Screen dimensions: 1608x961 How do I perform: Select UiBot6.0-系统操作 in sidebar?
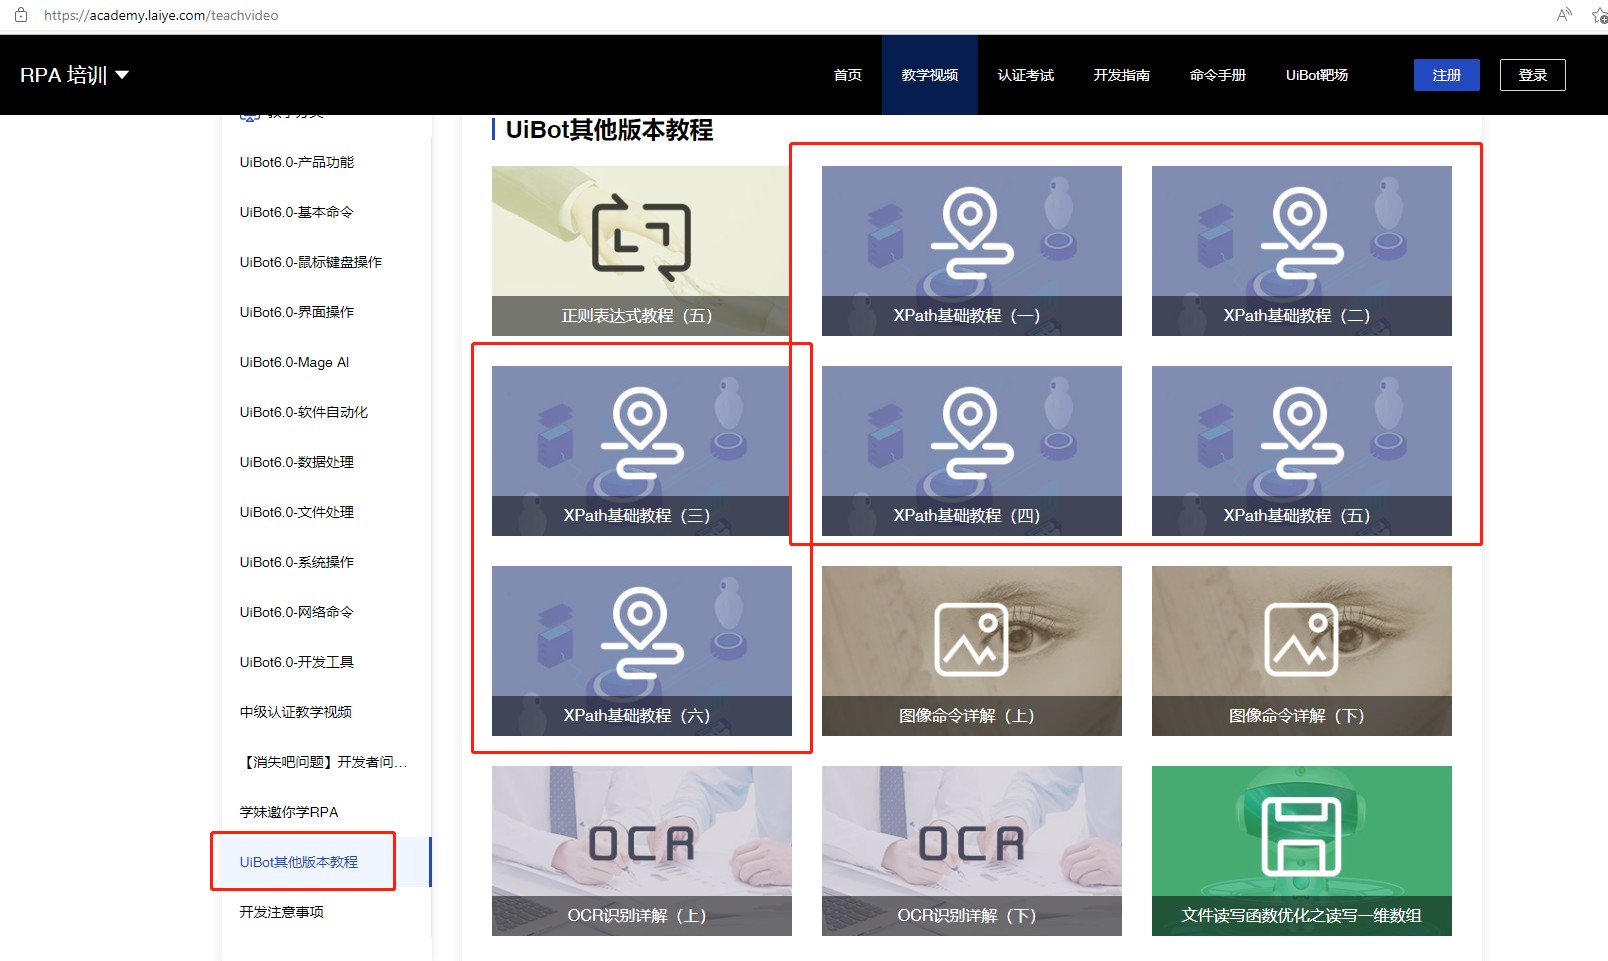297,562
